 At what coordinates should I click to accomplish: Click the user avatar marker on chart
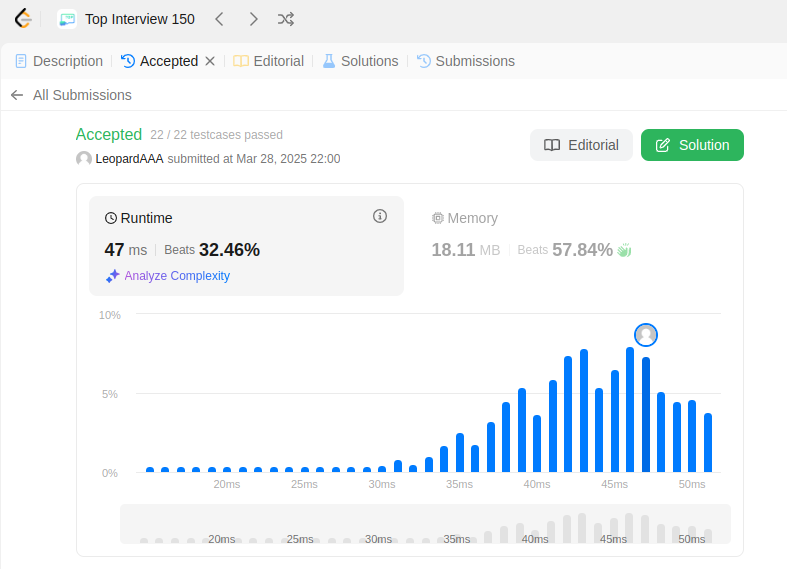click(x=646, y=335)
